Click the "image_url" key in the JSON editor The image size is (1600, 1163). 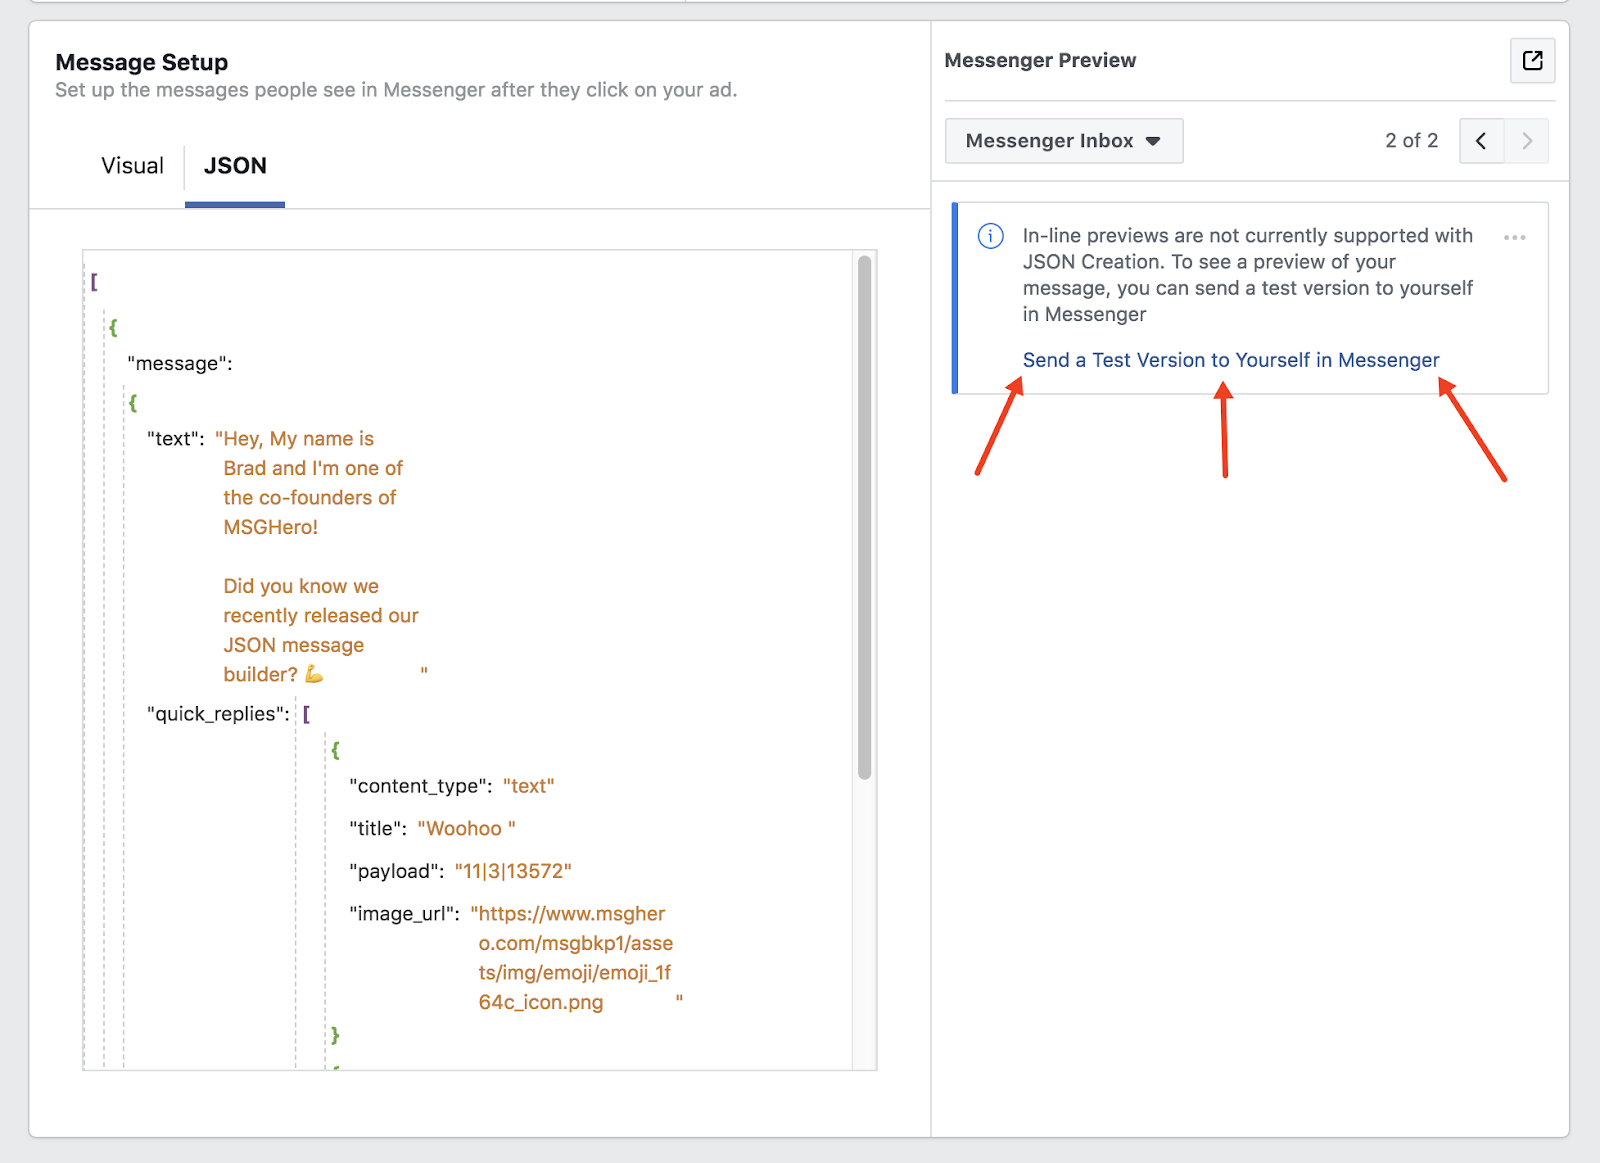pyautogui.click(x=405, y=914)
